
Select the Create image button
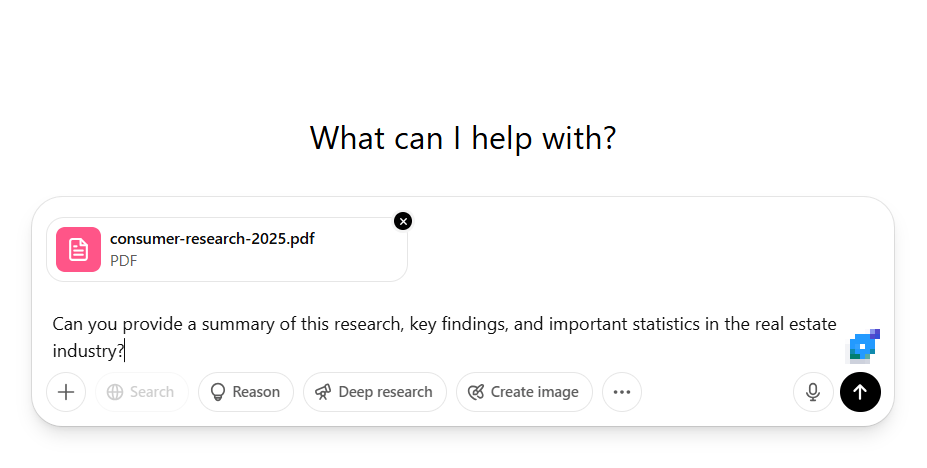click(x=524, y=392)
